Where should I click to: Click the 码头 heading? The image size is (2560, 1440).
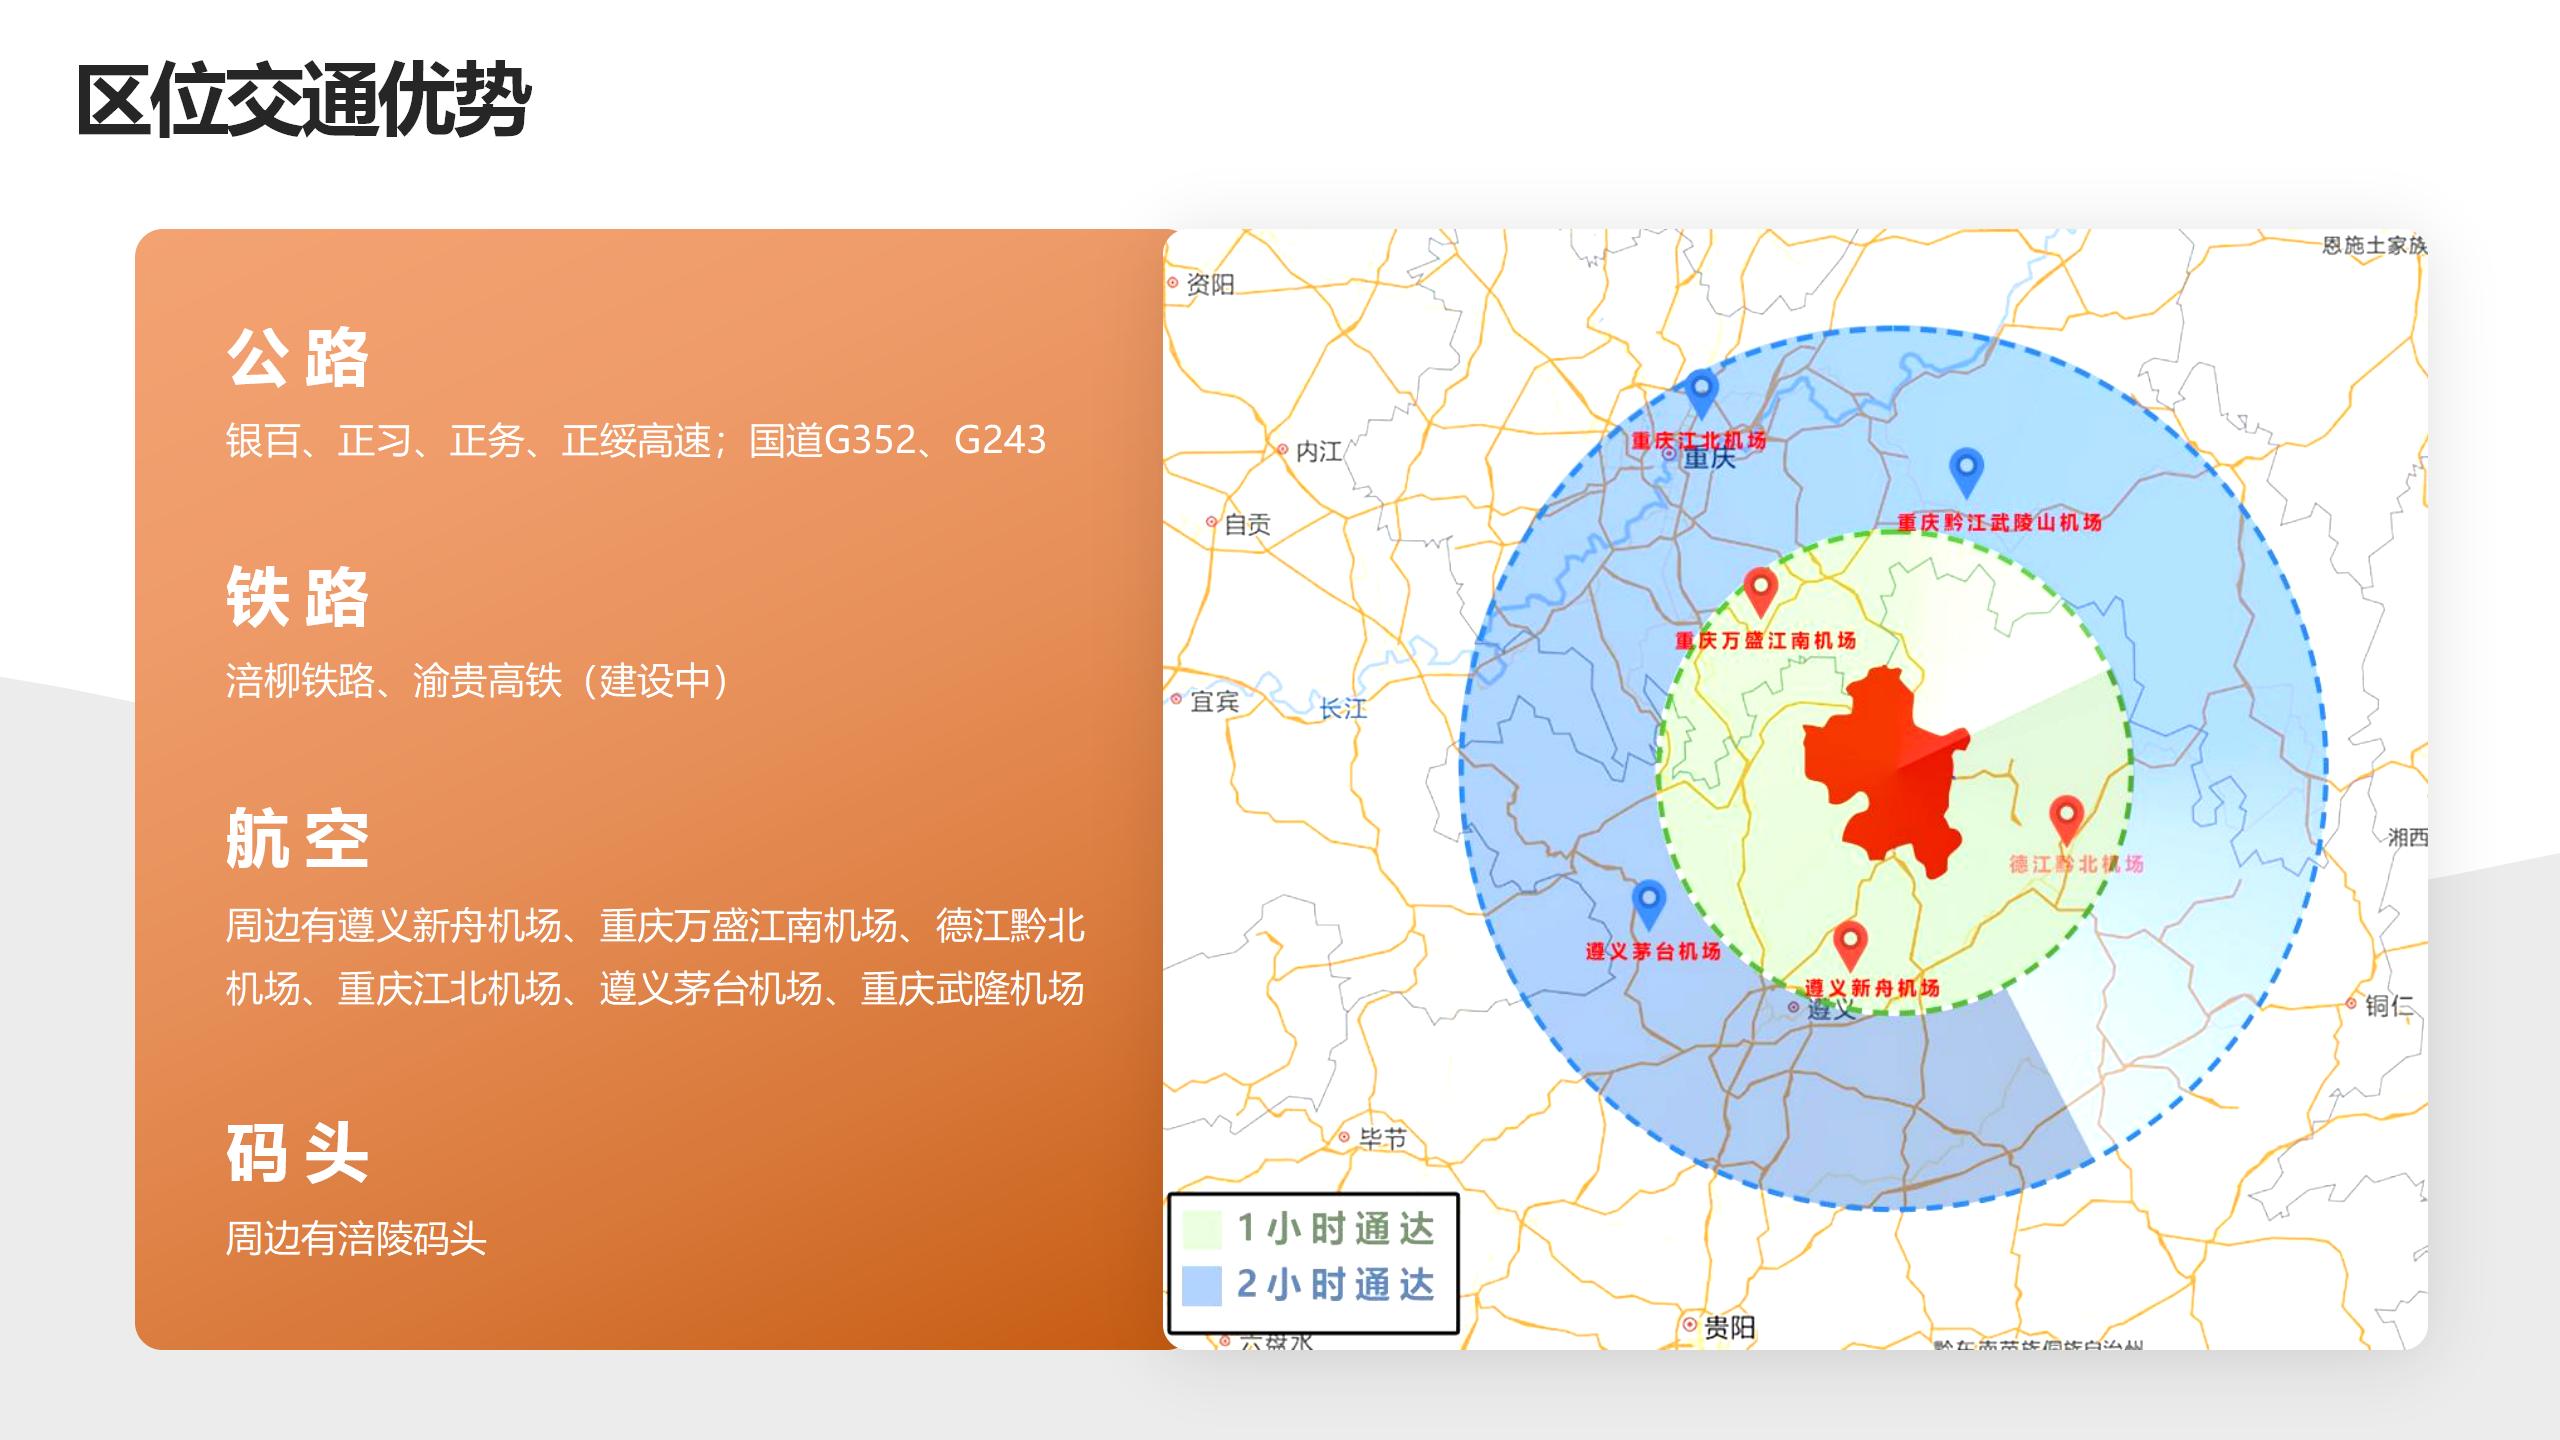pyautogui.click(x=297, y=1152)
